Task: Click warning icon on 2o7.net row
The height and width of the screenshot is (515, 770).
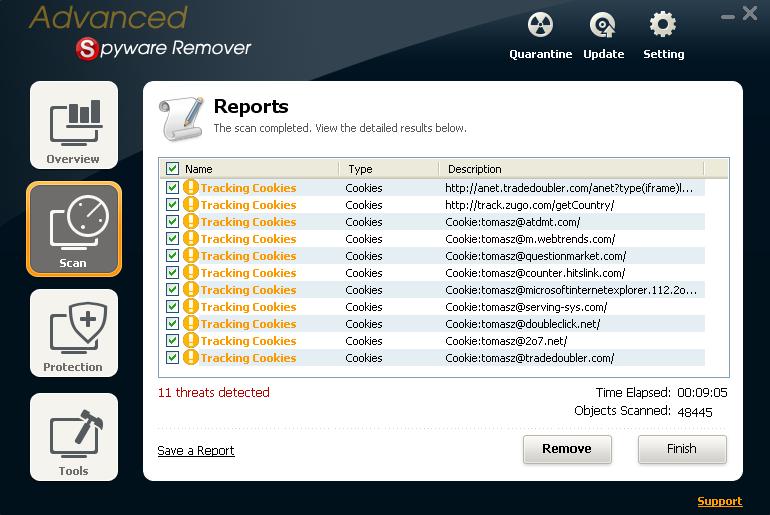Action: [x=191, y=341]
